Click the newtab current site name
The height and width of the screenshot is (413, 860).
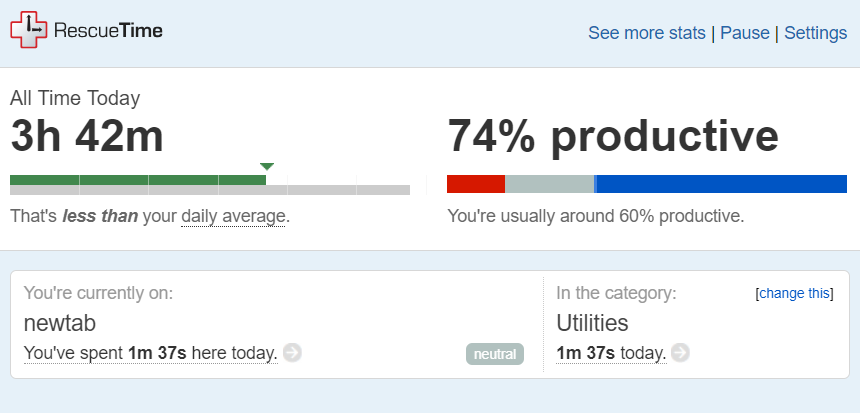(x=60, y=323)
